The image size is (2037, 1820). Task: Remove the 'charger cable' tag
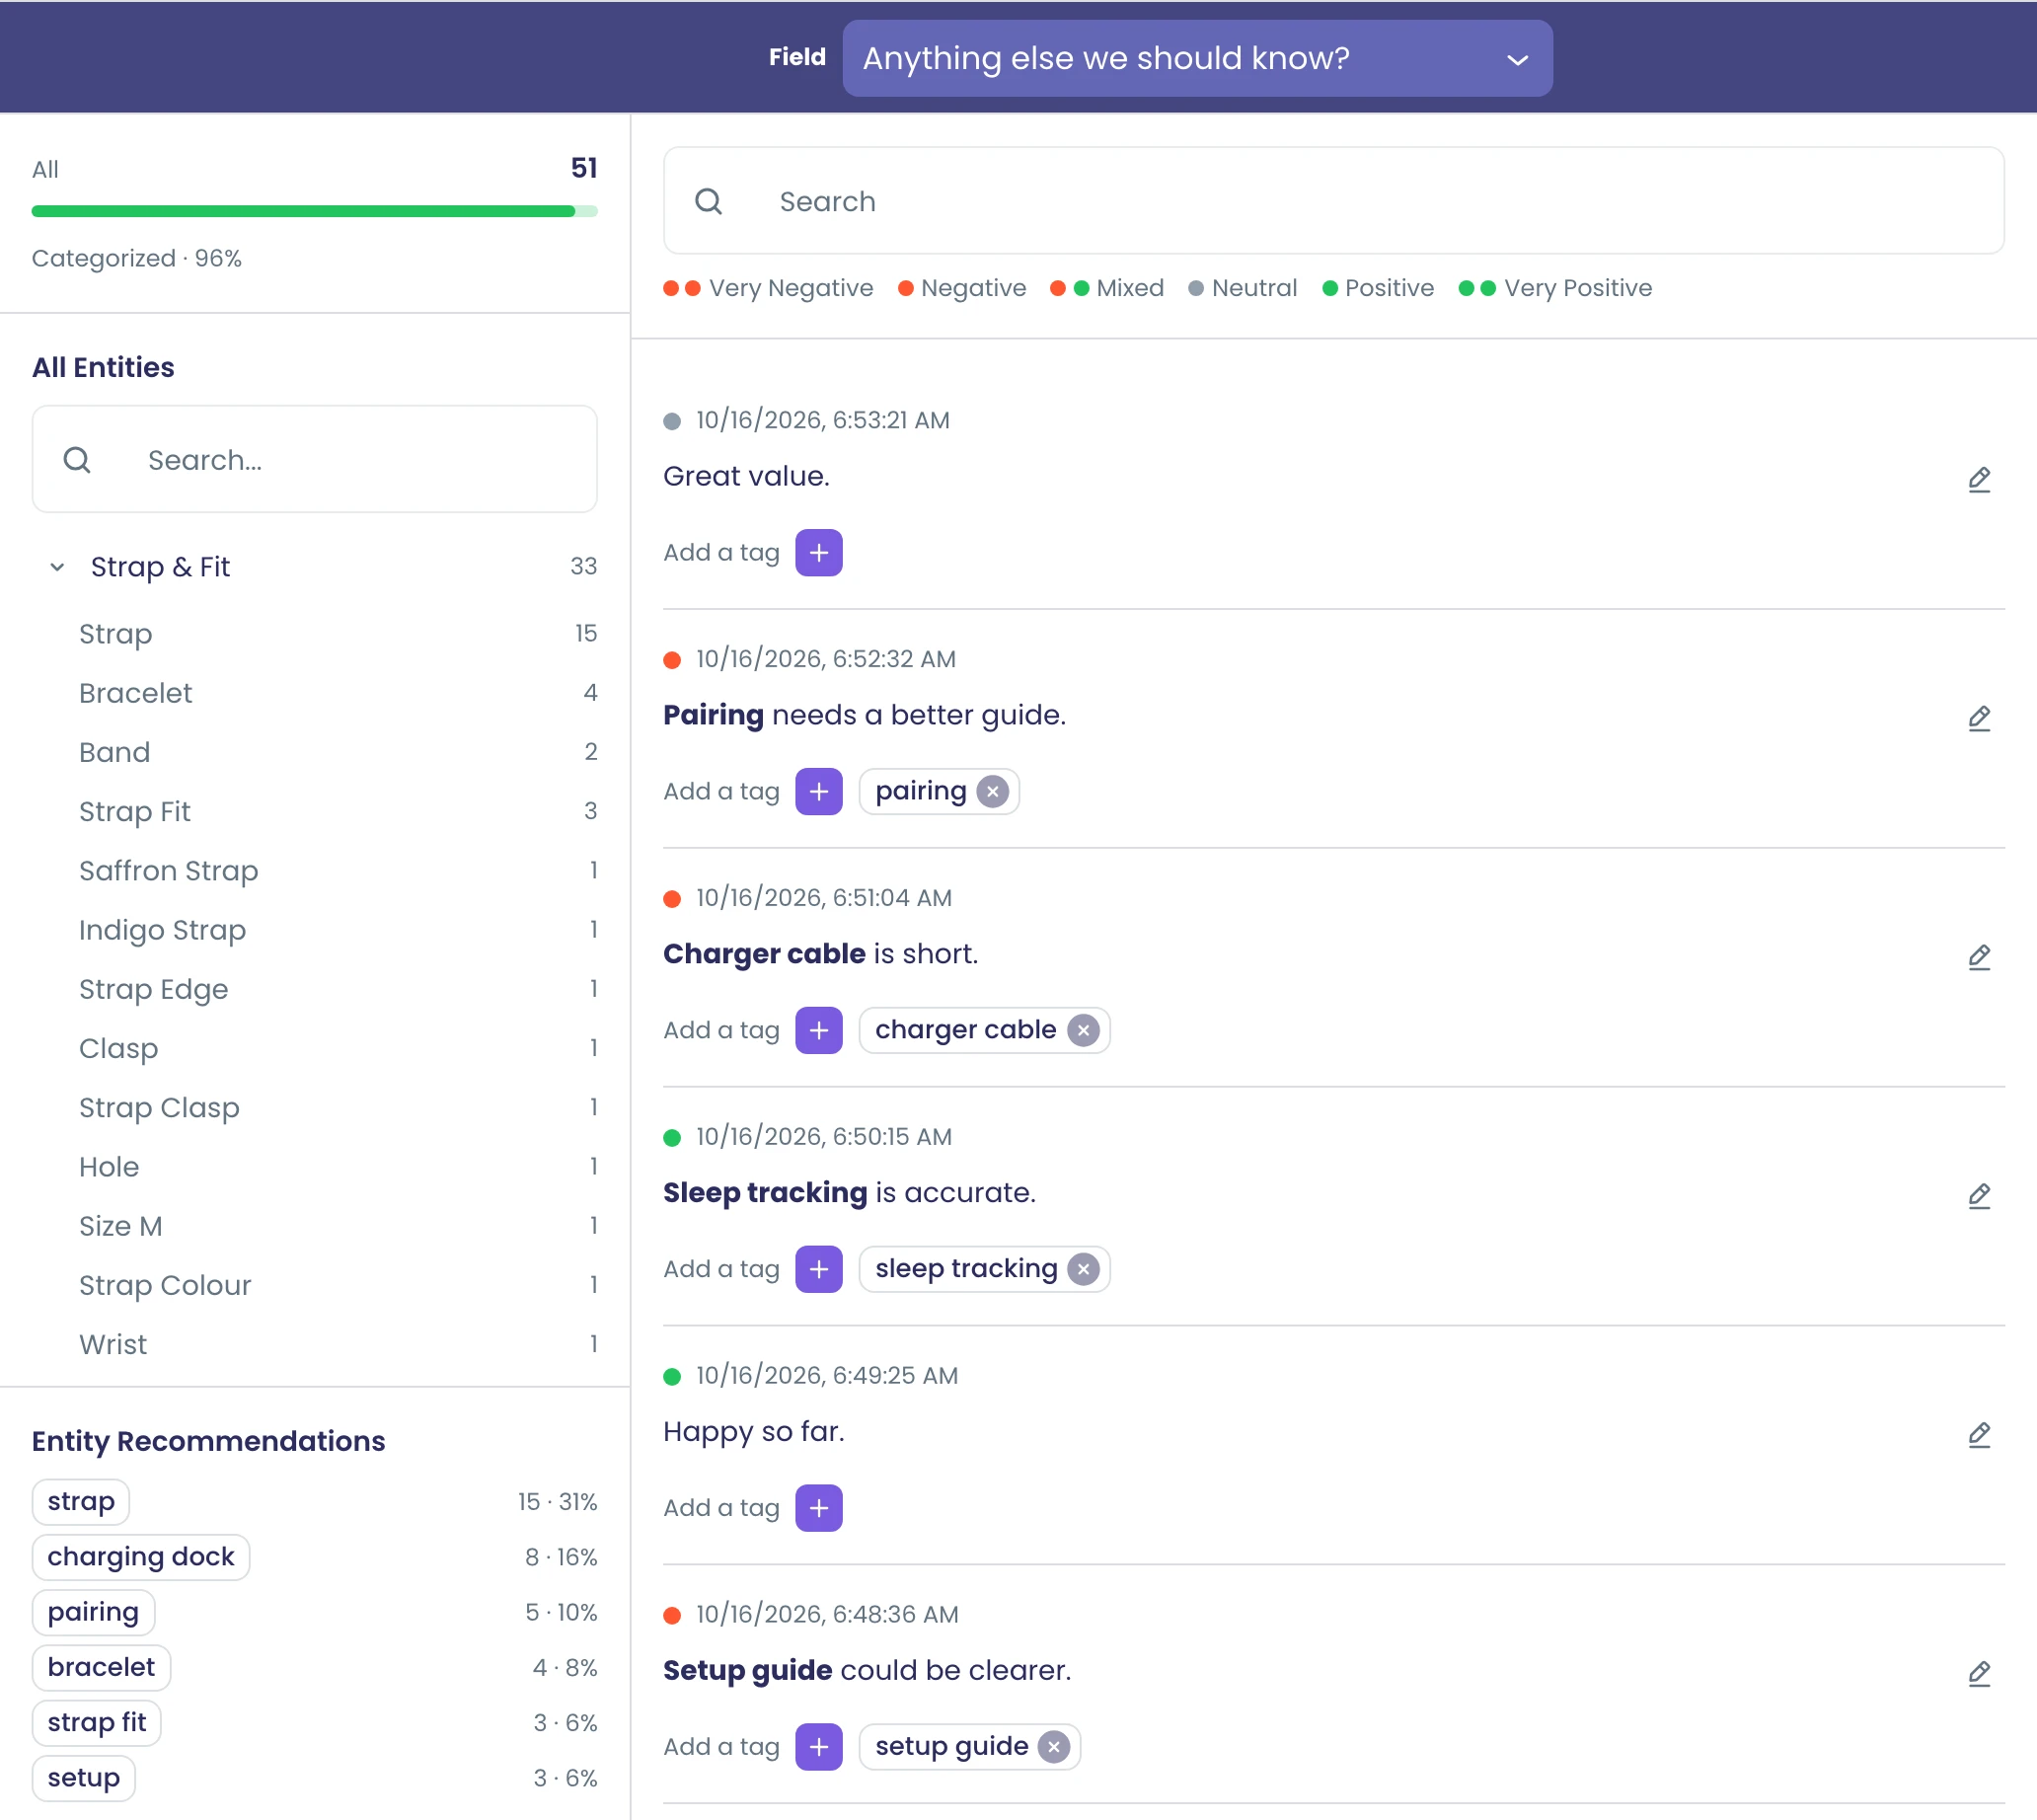point(1083,1031)
